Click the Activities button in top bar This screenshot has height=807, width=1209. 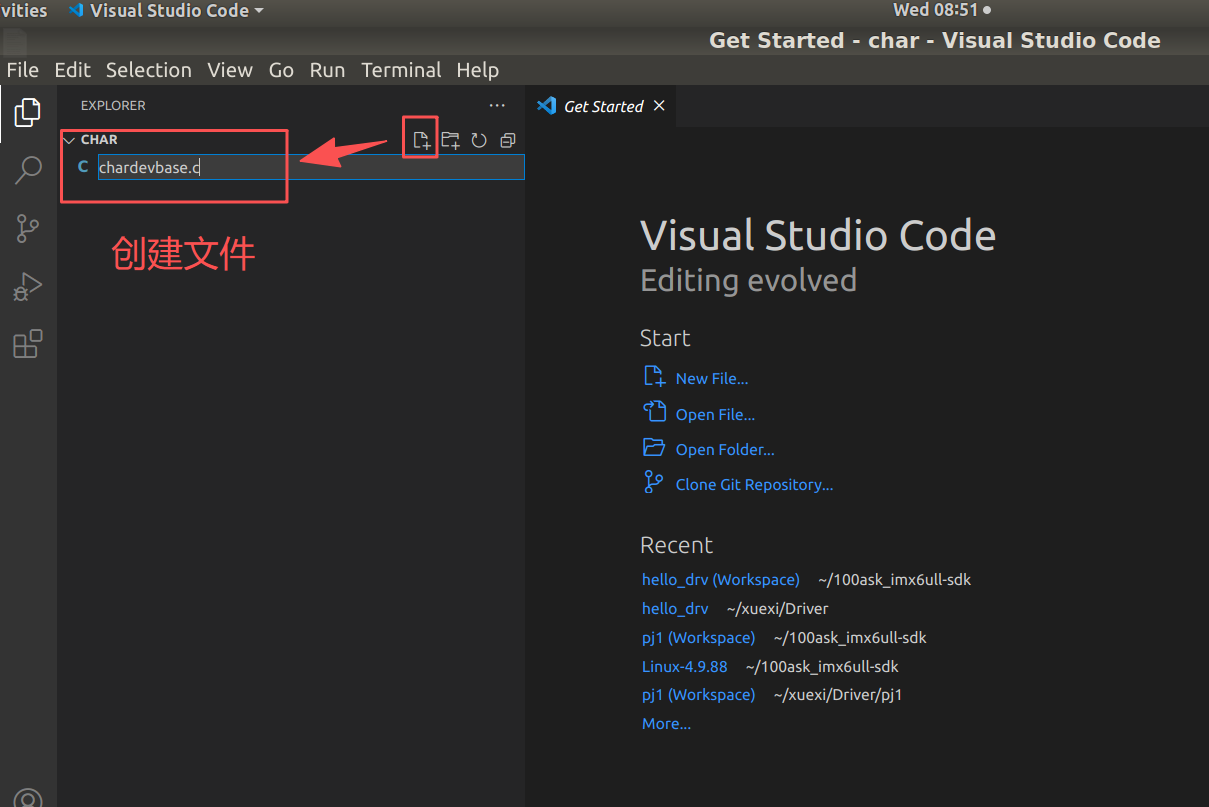tap(24, 10)
